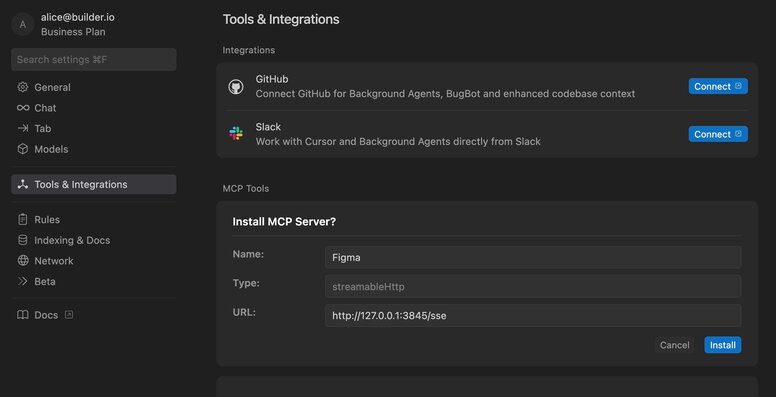Select Tools & Integrations in the sidebar
Viewport: 776px width, 397px height.
(x=94, y=184)
